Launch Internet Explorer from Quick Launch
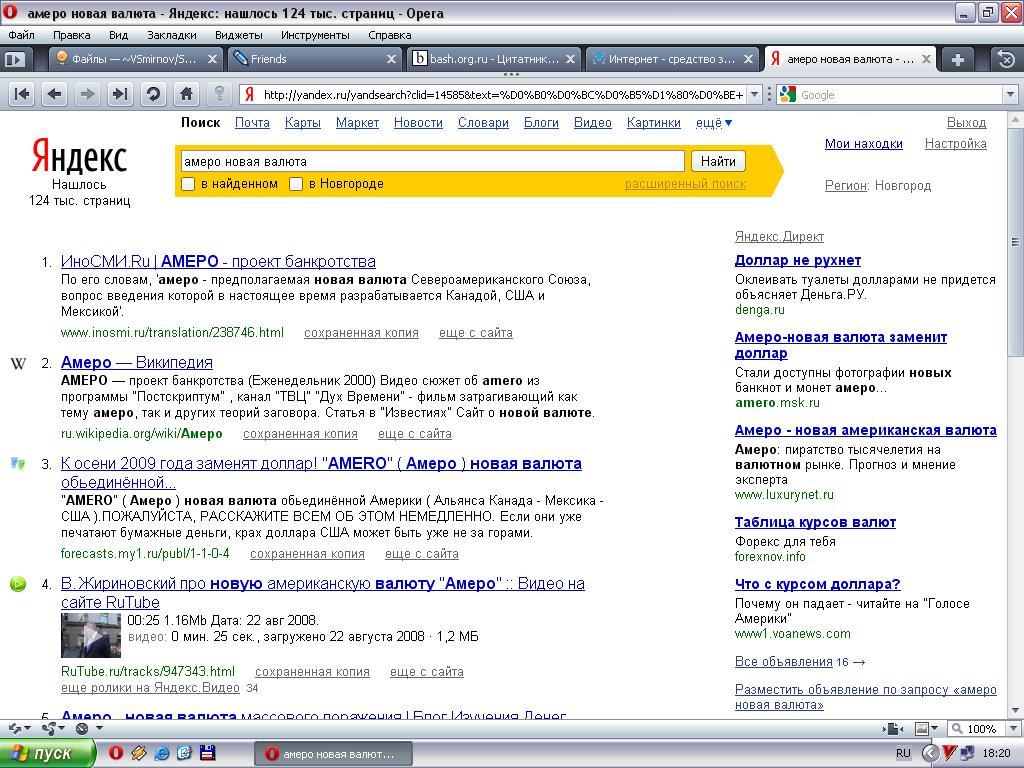This screenshot has width=1024, height=768. (161, 754)
